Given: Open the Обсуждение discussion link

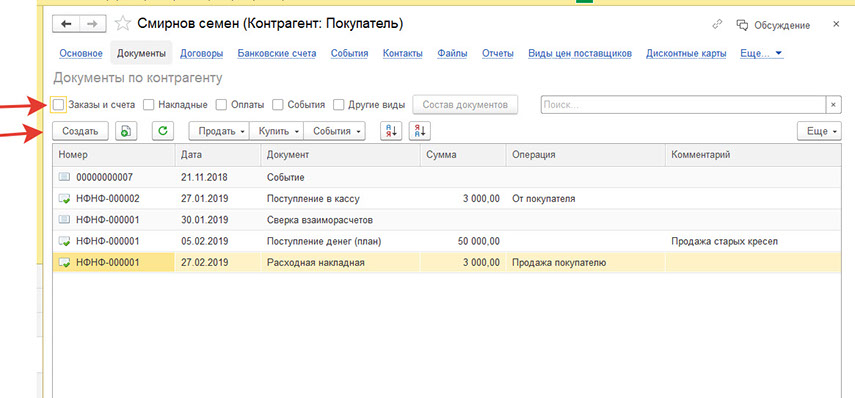Looking at the screenshot, I should (773, 25).
